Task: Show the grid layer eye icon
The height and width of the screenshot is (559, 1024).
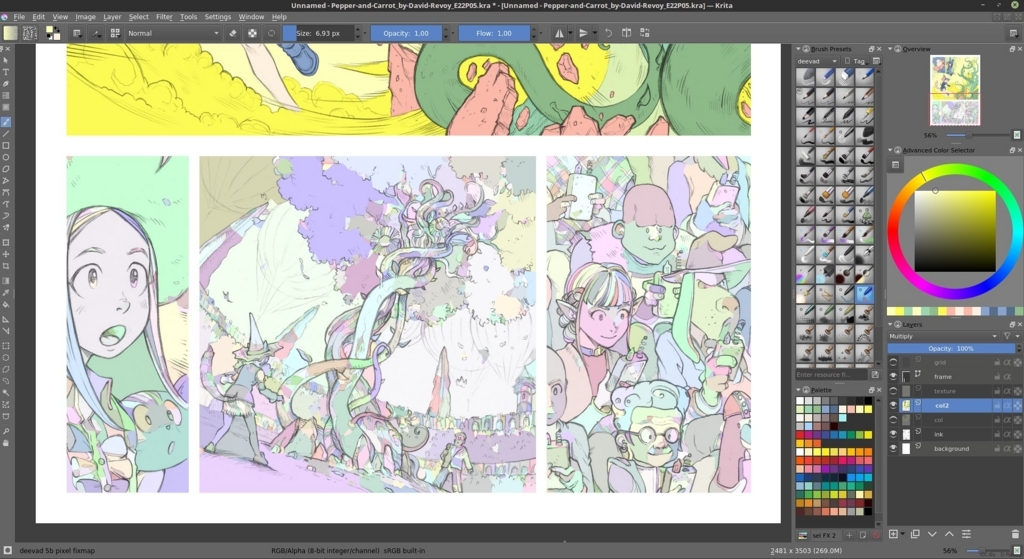Action: tap(893, 362)
